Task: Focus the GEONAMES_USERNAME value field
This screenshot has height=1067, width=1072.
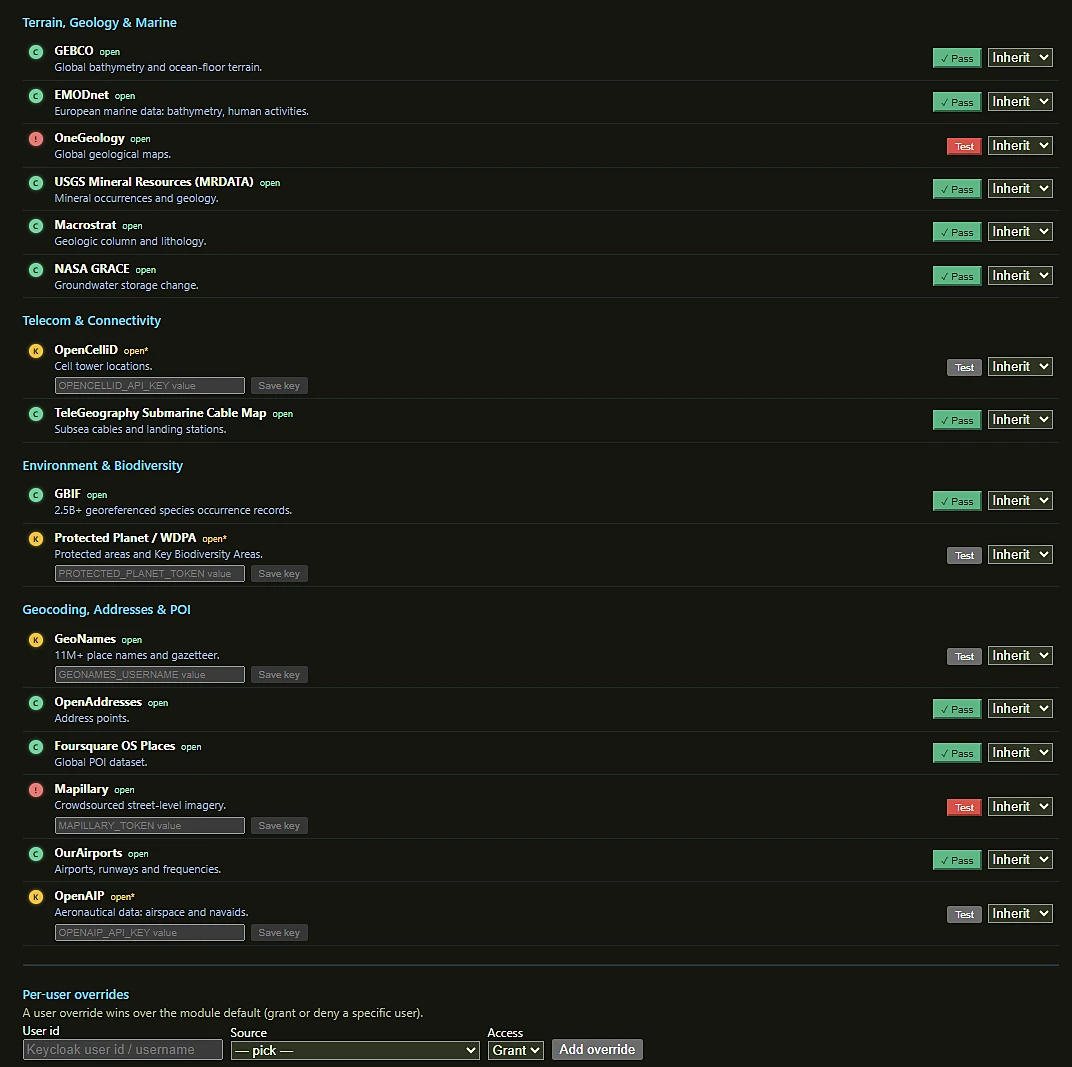Action: (x=150, y=675)
